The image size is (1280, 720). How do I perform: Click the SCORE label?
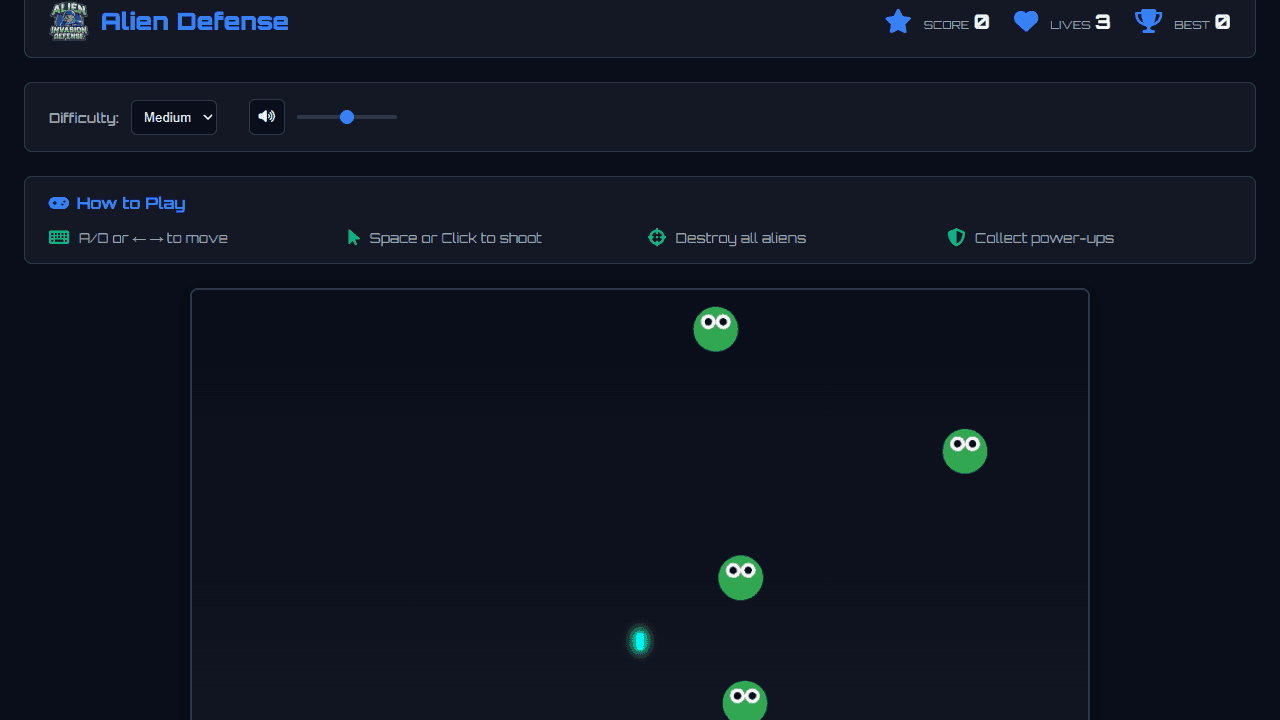pyautogui.click(x=946, y=24)
